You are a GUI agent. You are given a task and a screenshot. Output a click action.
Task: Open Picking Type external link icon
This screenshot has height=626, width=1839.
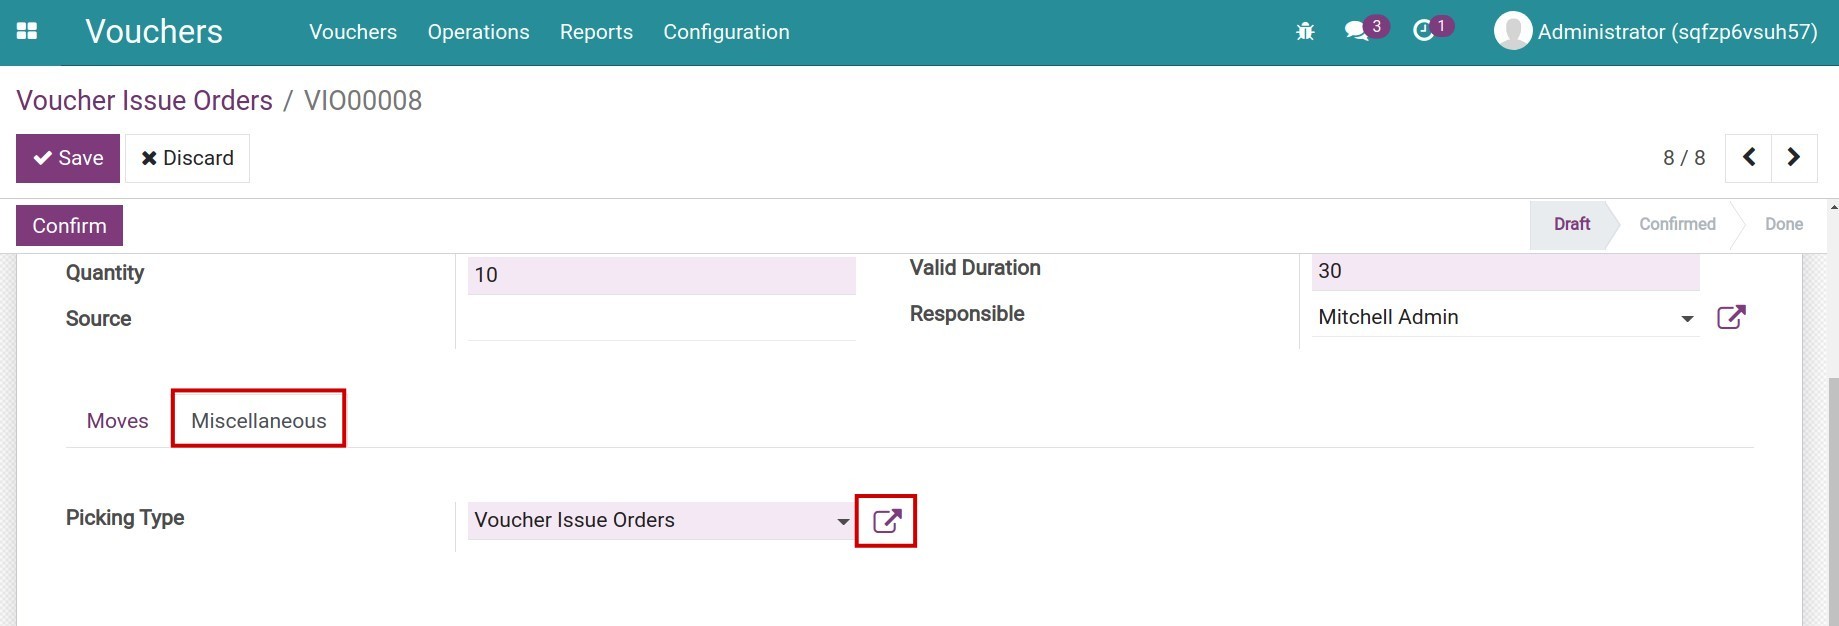[886, 521]
